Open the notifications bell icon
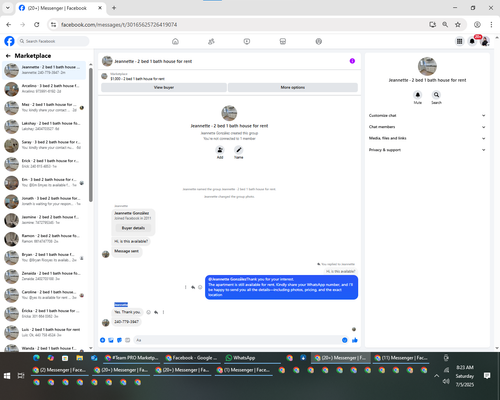Image resolution: width=500 pixels, height=400 pixels. (472, 41)
